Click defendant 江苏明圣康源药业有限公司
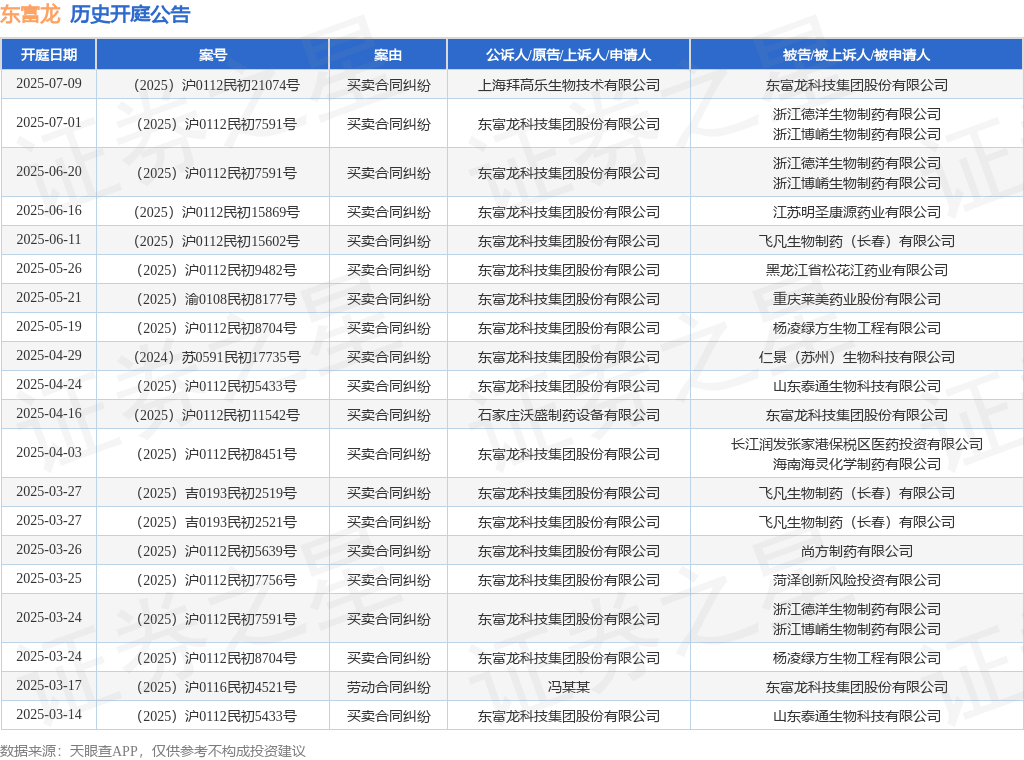 pos(857,212)
